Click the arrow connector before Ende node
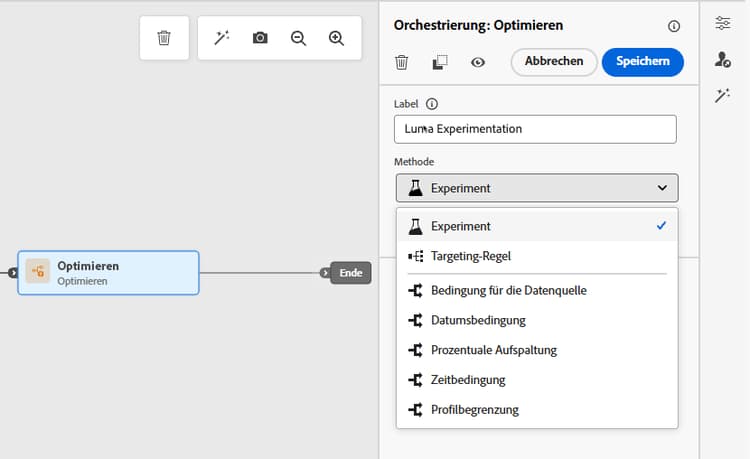Screen dimensions: 750x459 325,273
